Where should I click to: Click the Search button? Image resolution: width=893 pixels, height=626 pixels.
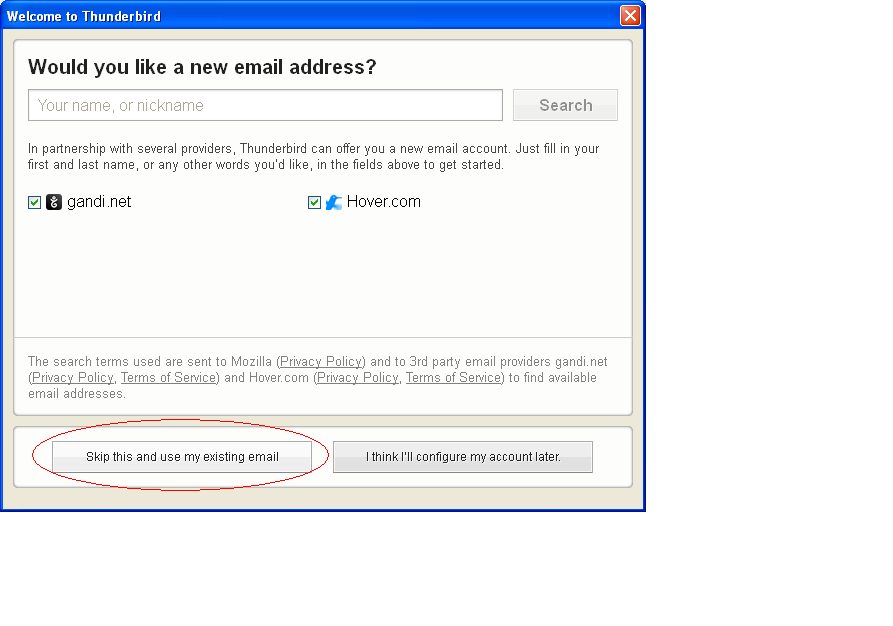566,105
